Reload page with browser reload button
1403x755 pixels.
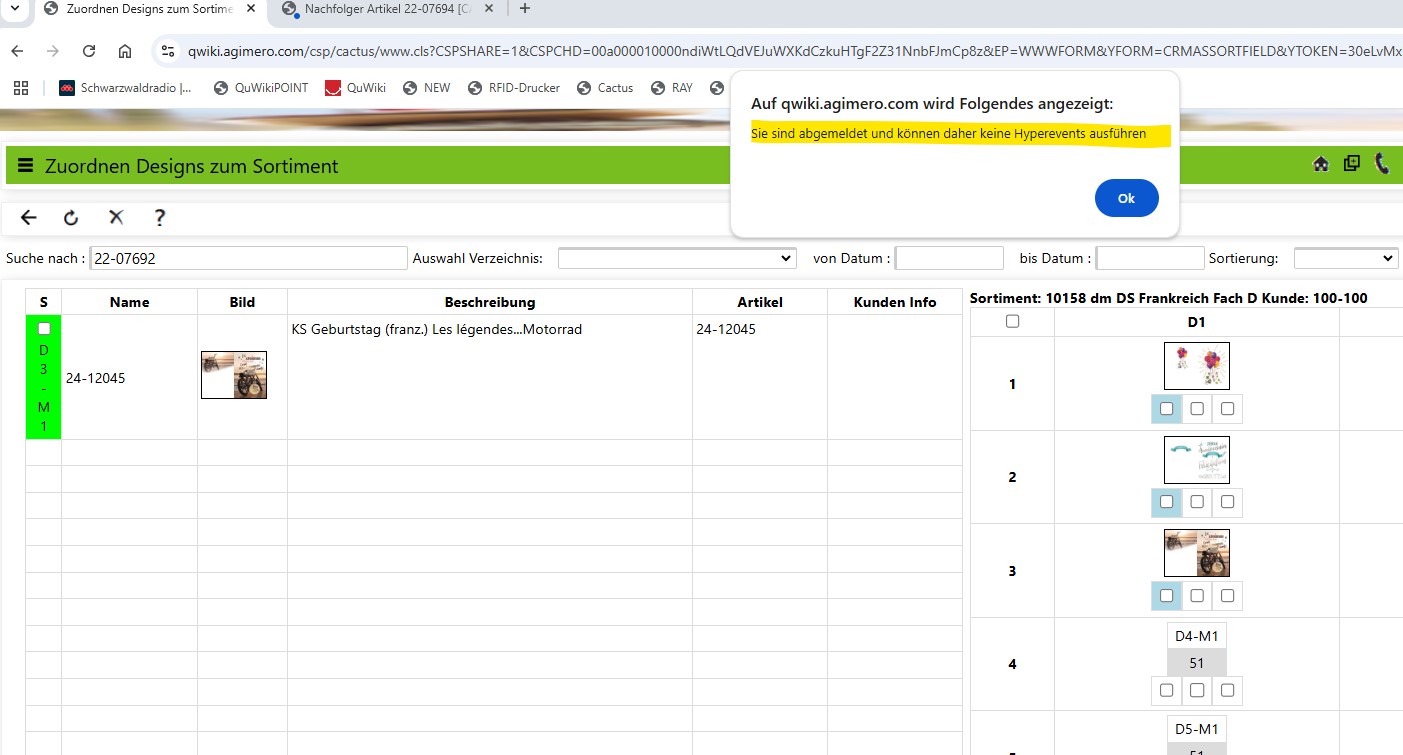89,51
